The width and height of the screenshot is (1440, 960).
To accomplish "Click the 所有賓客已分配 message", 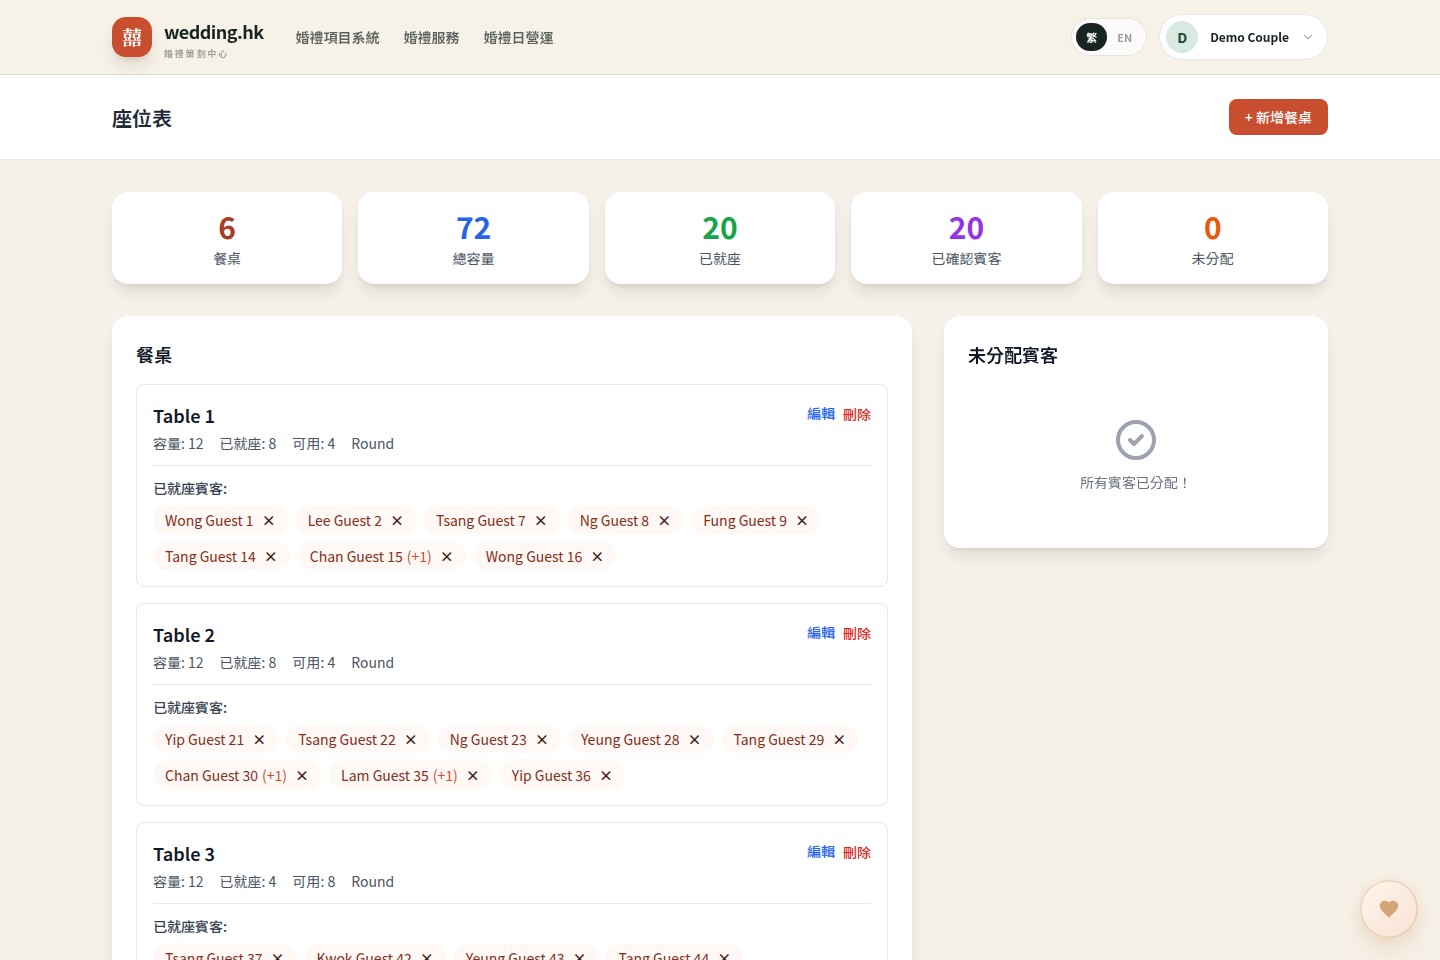I will 1135,483.
